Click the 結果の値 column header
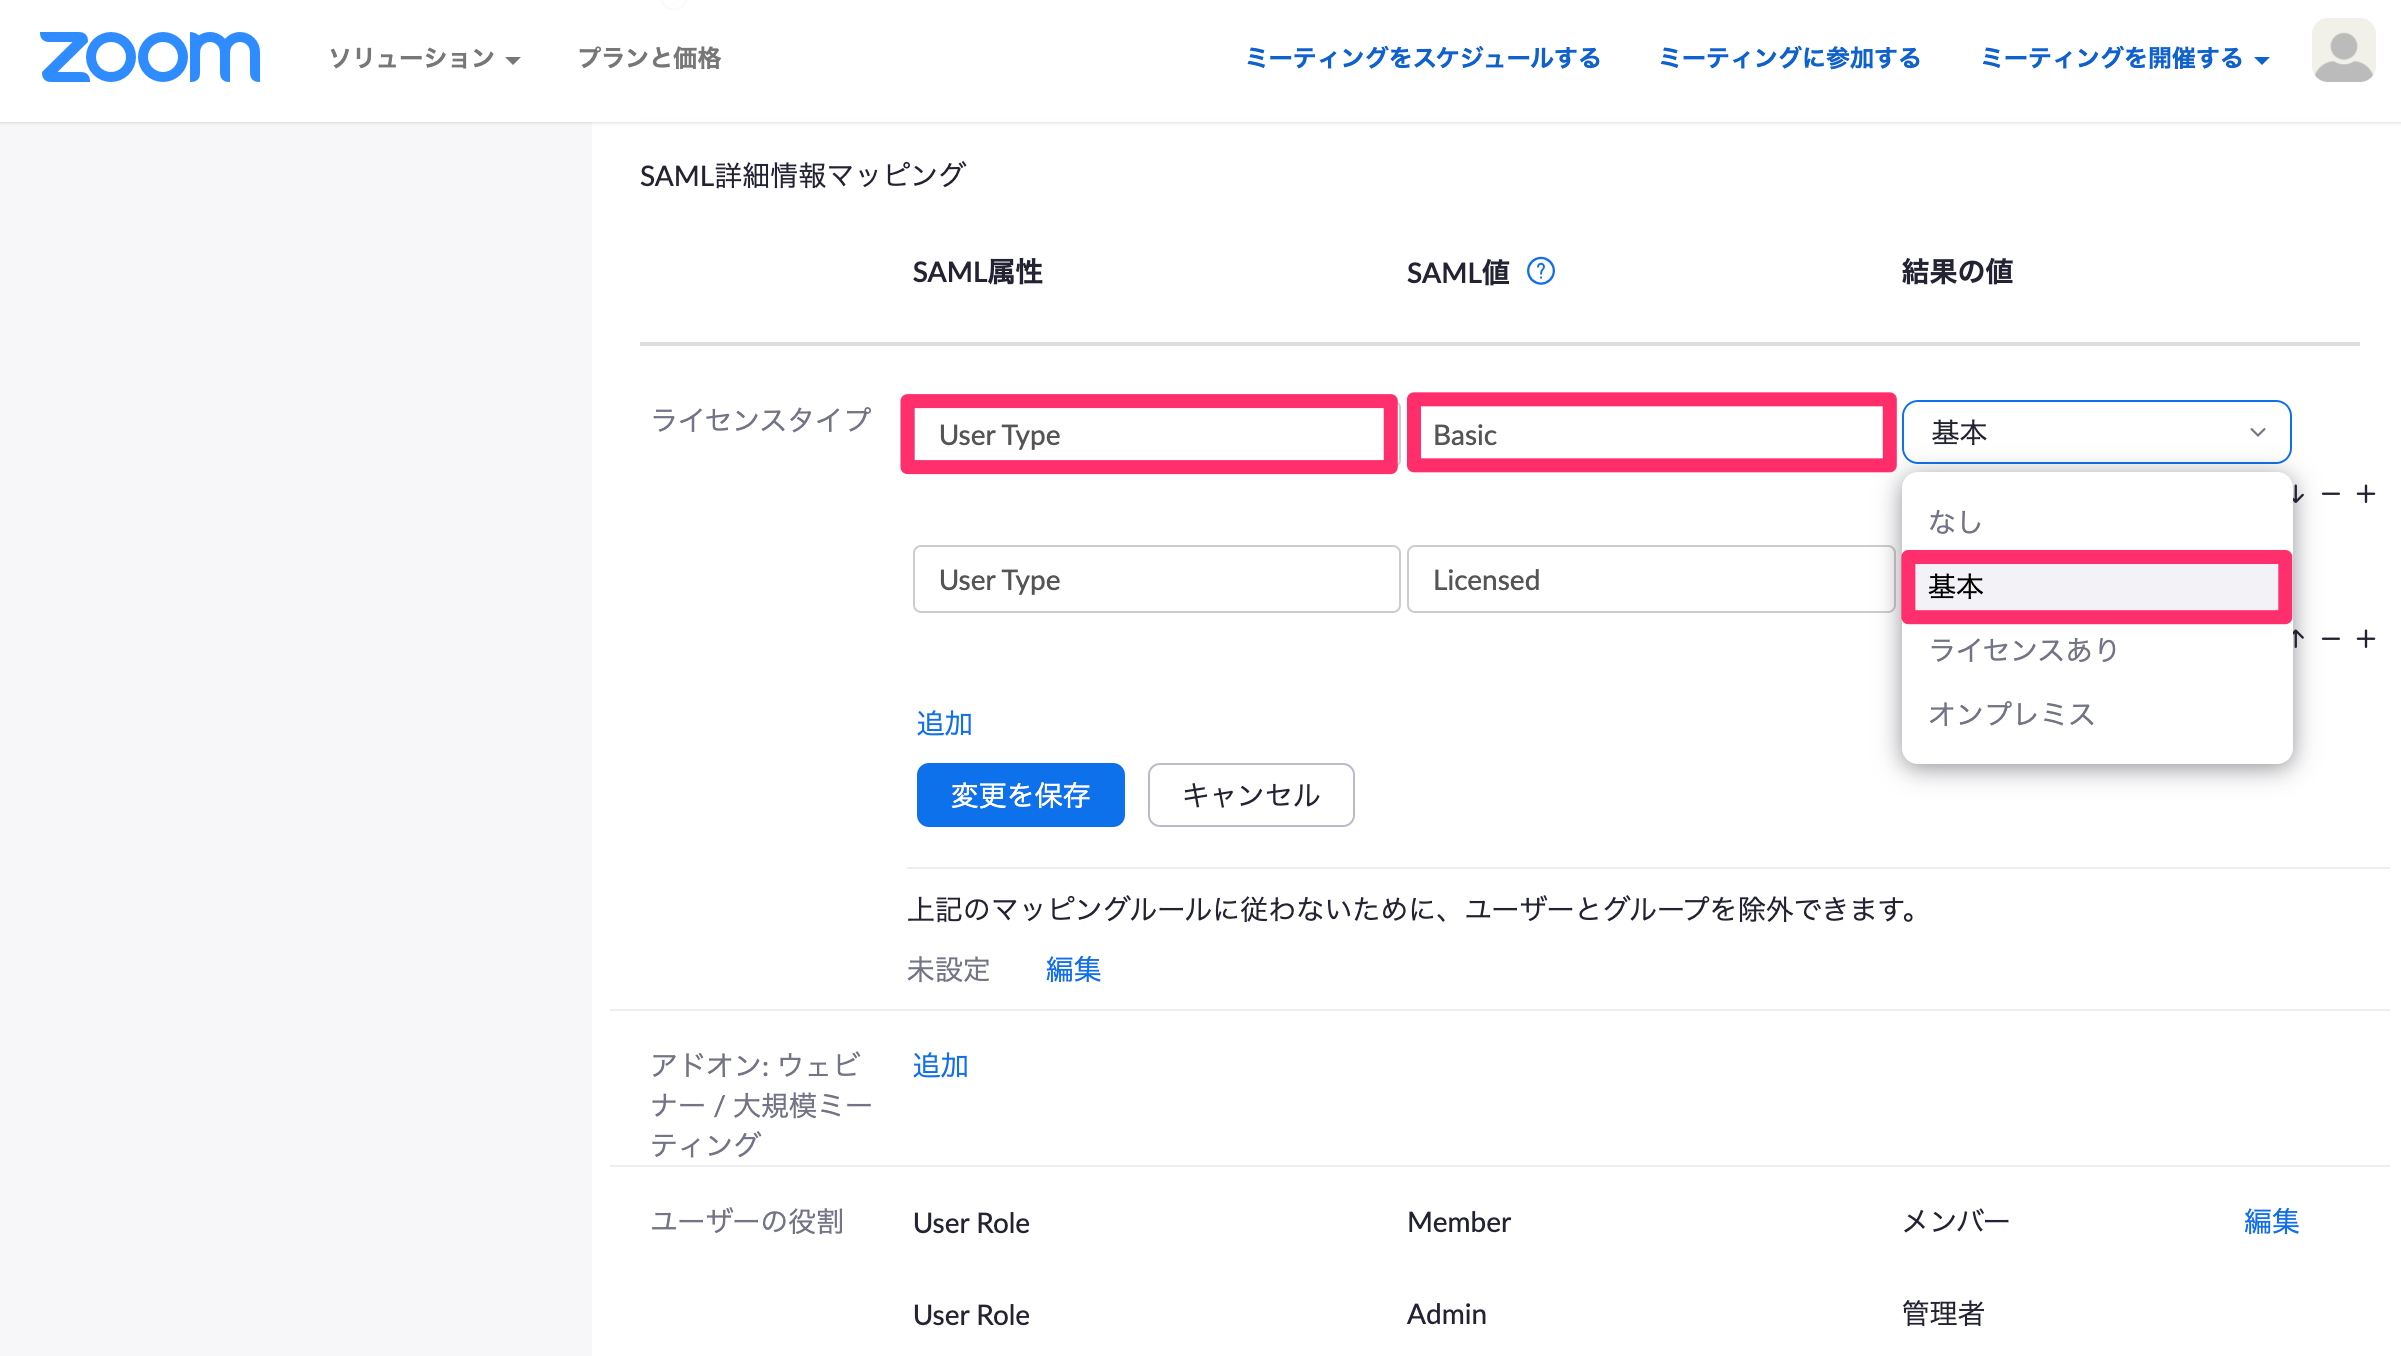Screen dimensions: 2401x1356 pyautogui.click(x=1957, y=272)
